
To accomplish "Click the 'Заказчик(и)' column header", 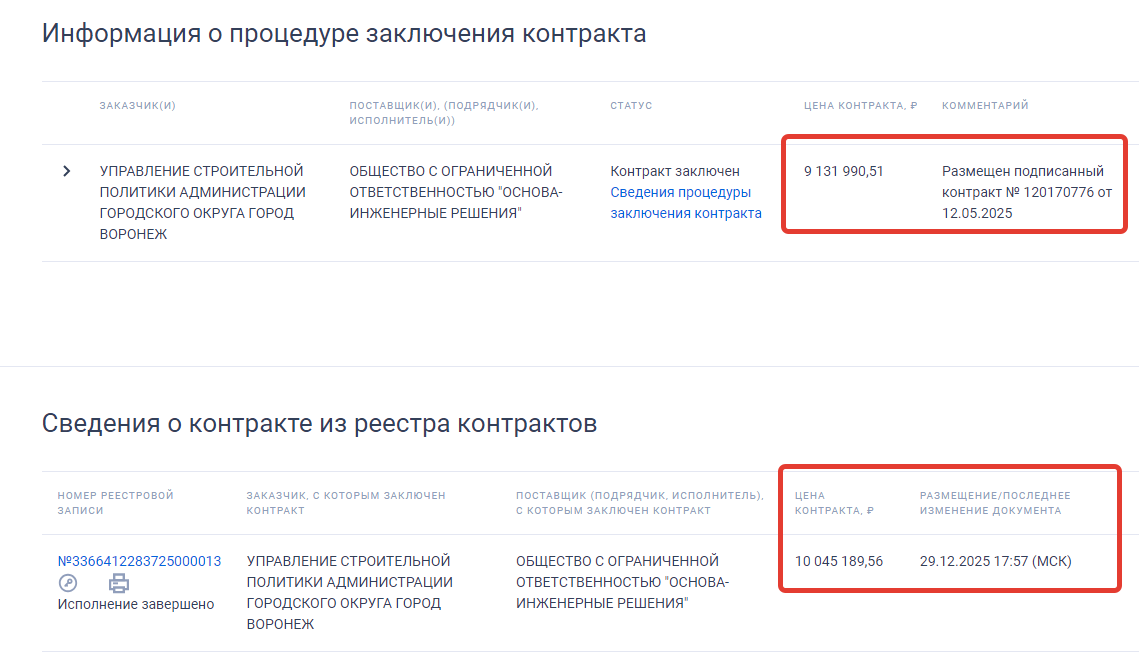I will tap(137, 106).
